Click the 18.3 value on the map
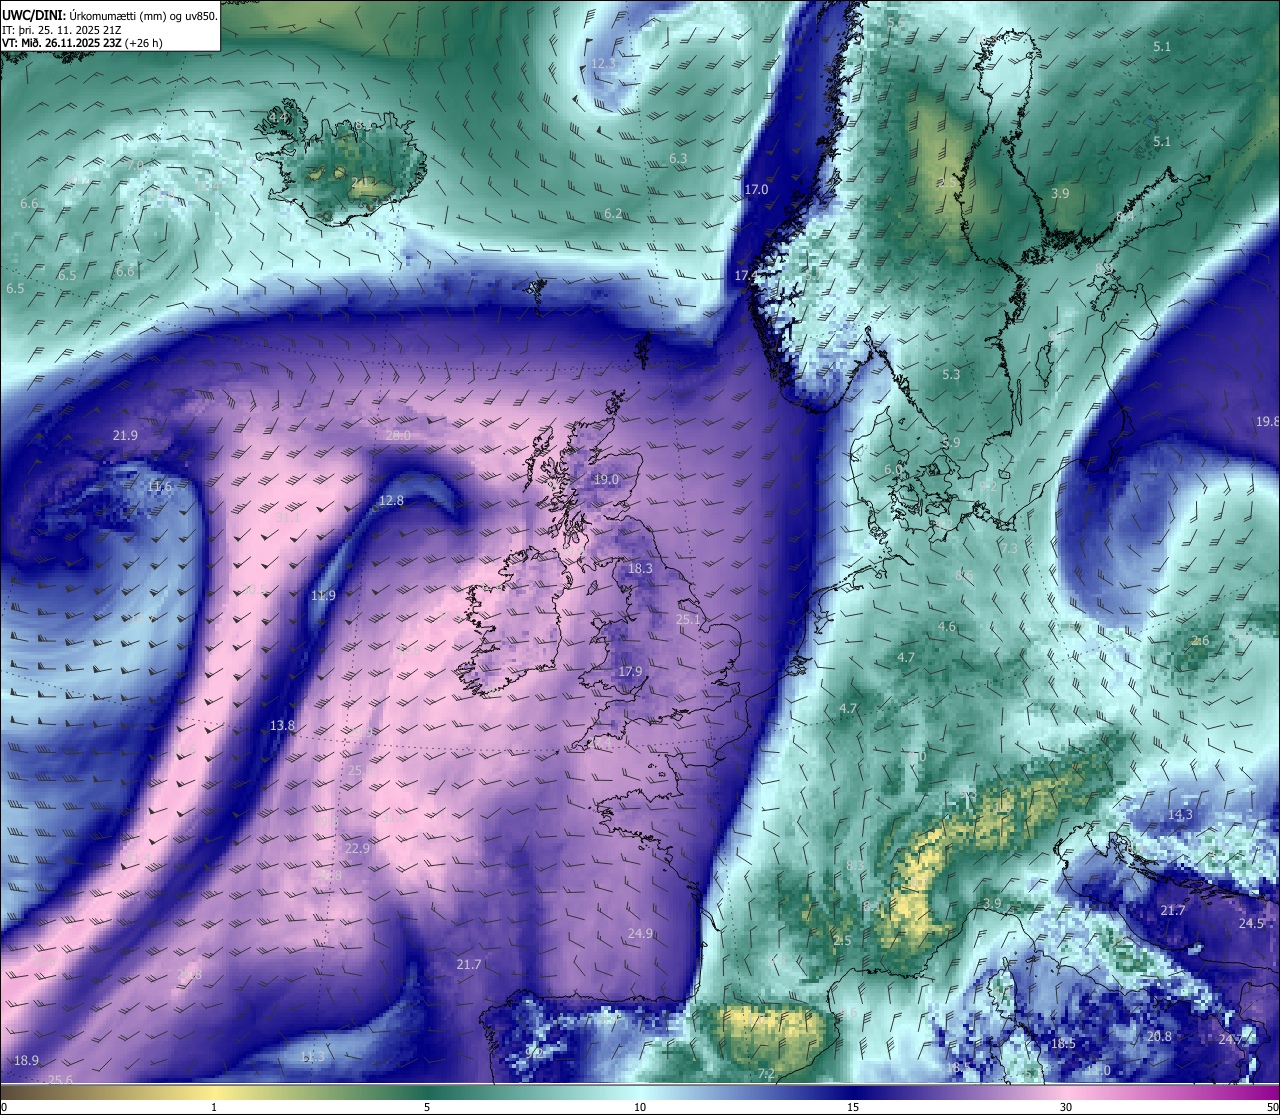 coord(640,568)
